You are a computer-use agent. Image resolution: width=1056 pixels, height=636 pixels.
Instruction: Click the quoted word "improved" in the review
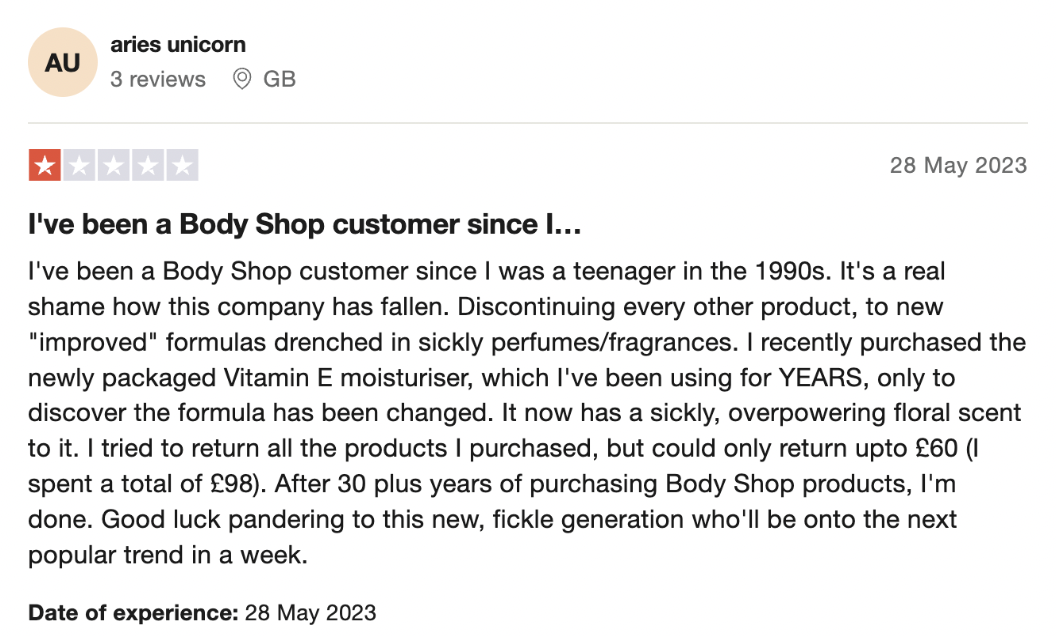click(92, 342)
